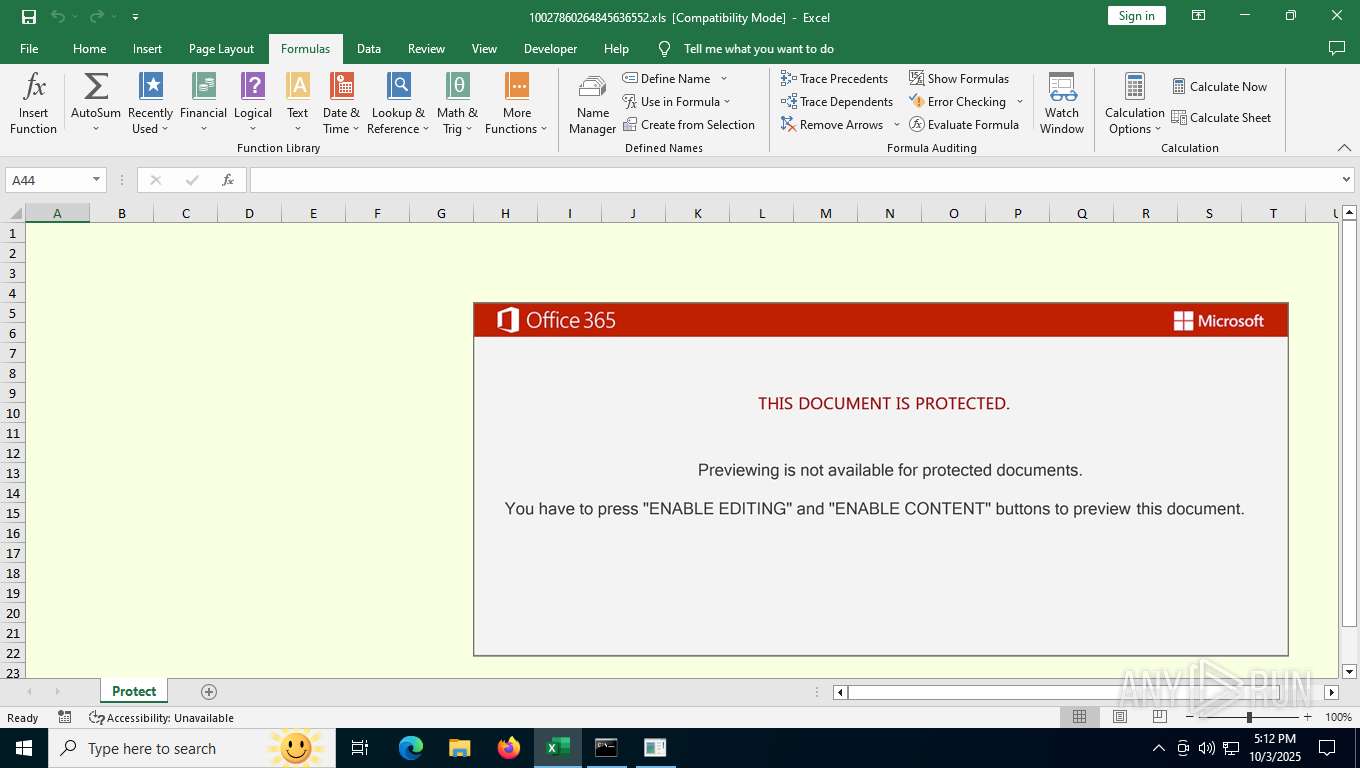Select the Protect sheet tab
The width and height of the screenshot is (1360, 768).
(134, 691)
